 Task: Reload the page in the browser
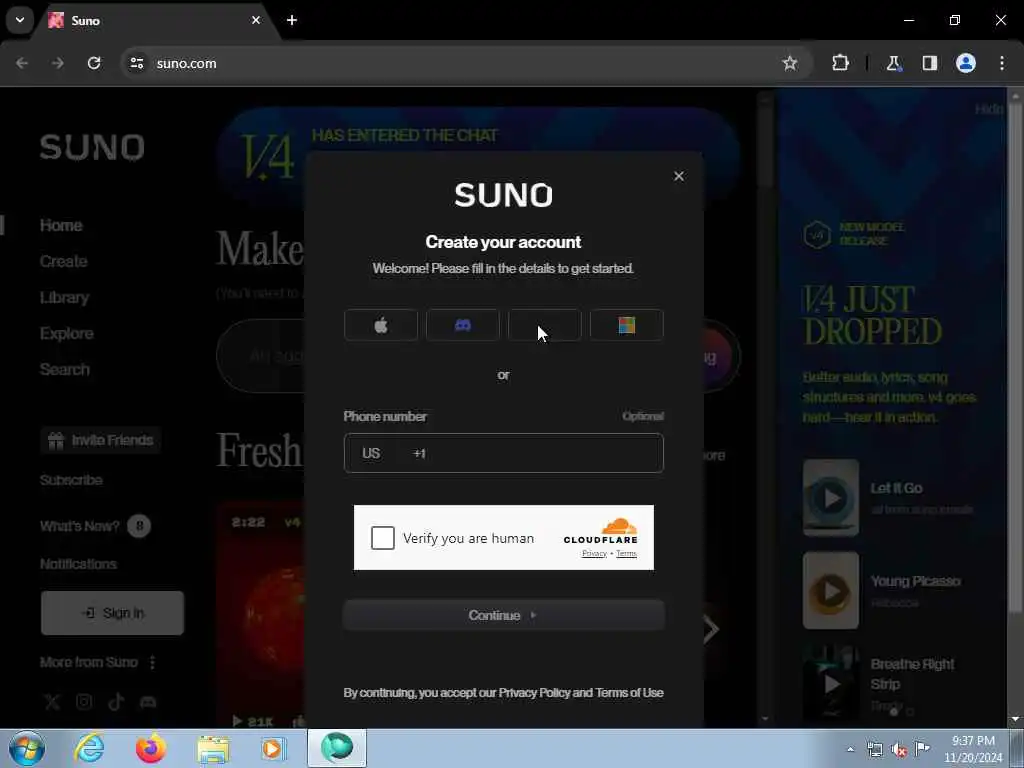(x=94, y=63)
